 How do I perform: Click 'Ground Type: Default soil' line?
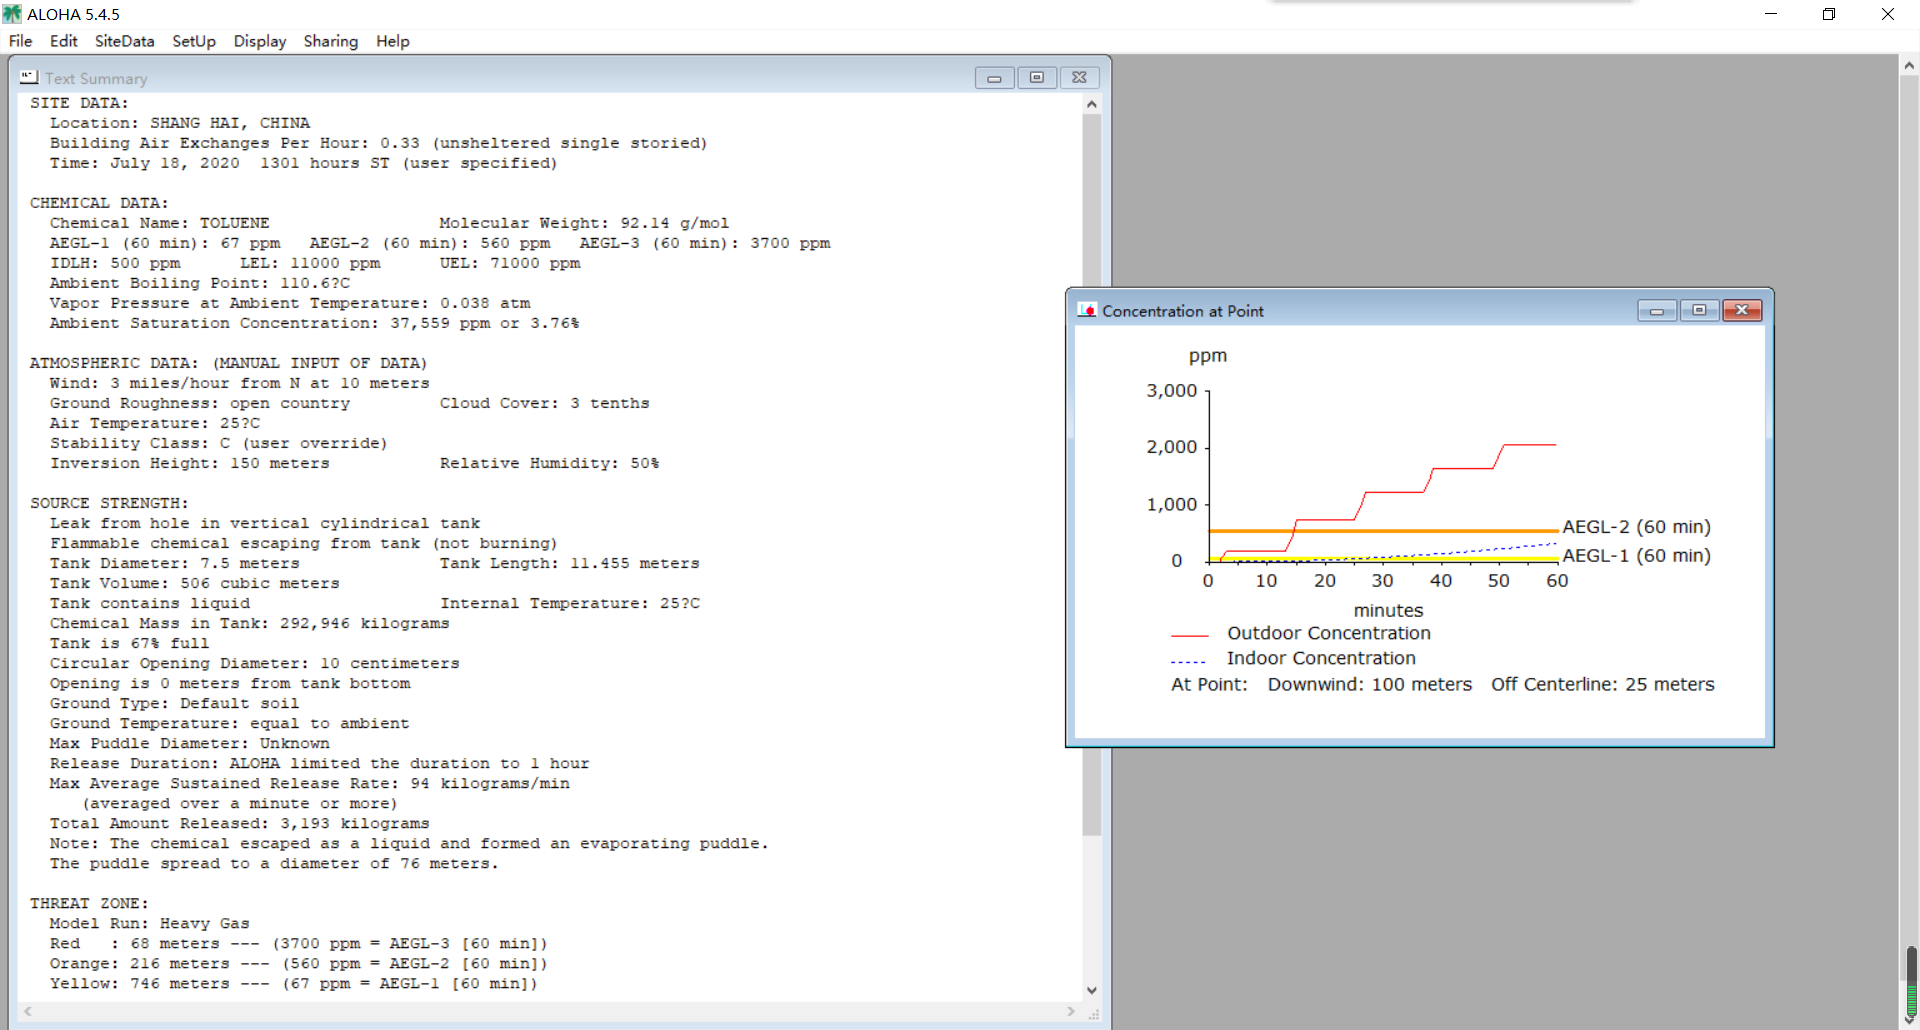coord(175,703)
